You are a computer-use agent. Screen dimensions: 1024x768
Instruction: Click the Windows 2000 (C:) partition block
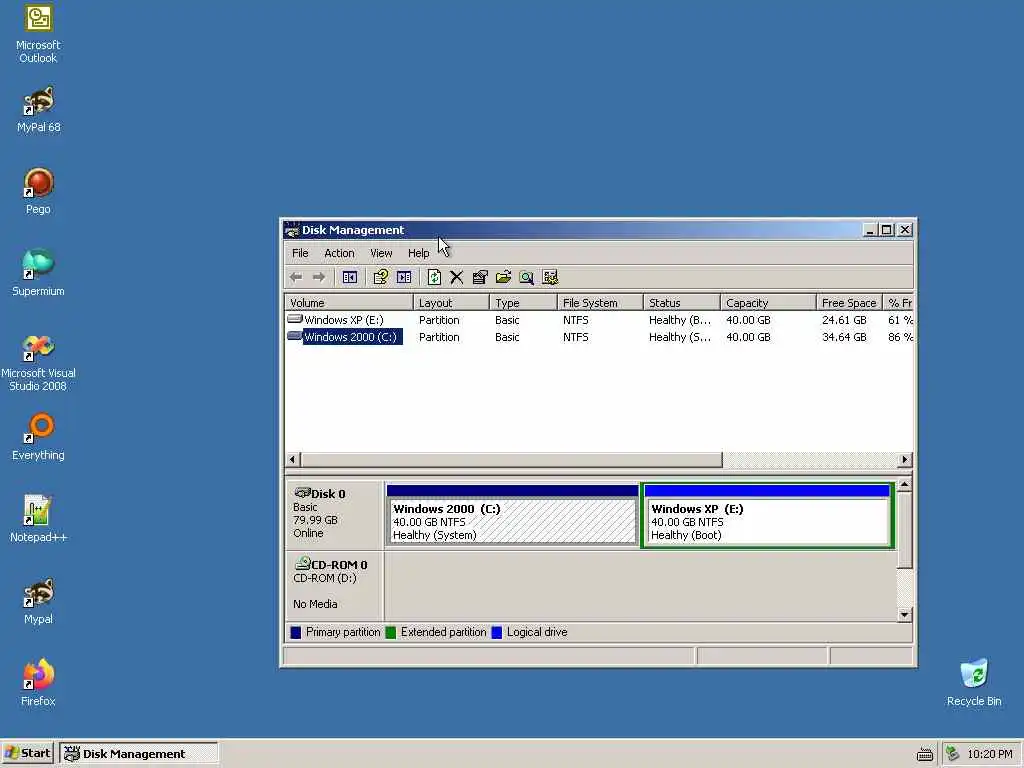tap(512, 515)
